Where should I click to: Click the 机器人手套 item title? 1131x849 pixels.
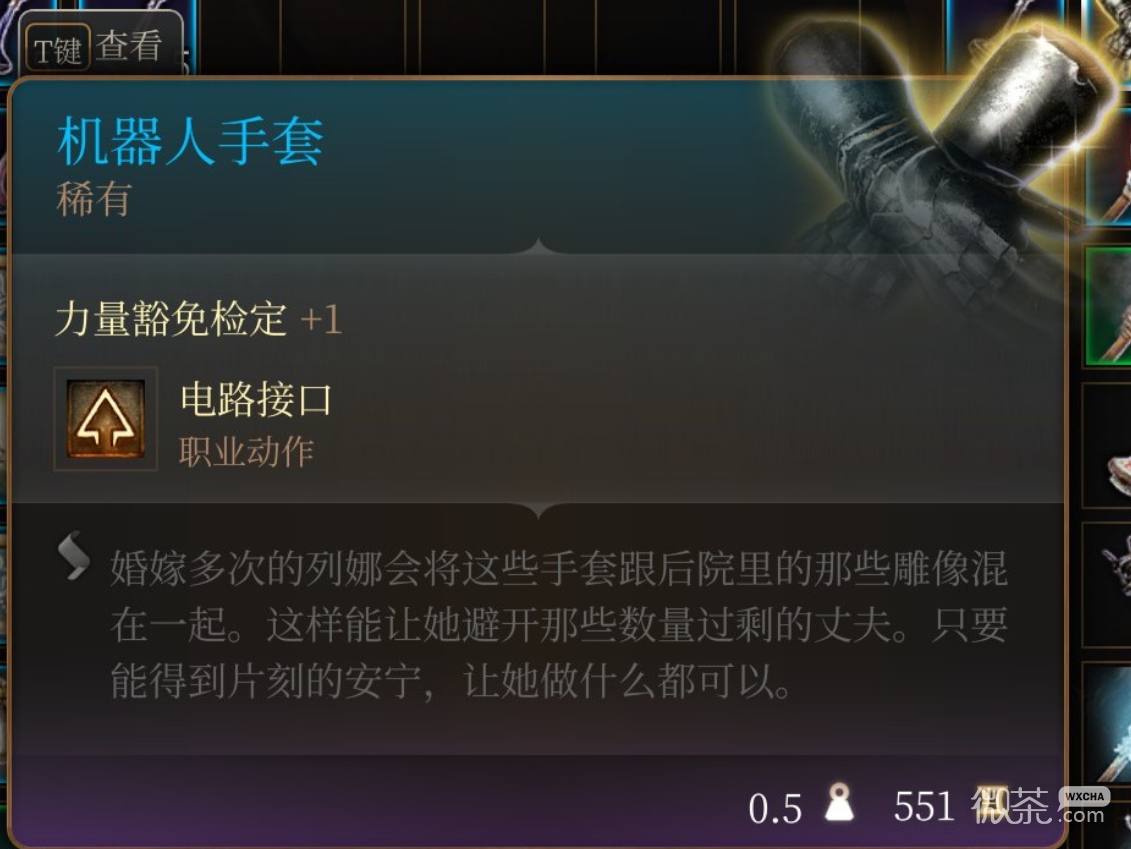(x=190, y=141)
